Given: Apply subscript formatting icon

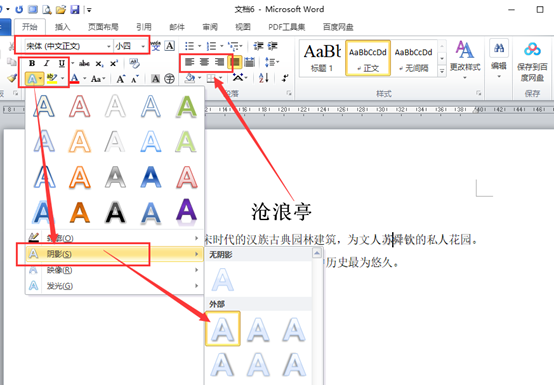Looking at the screenshot, I should [x=99, y=64].
